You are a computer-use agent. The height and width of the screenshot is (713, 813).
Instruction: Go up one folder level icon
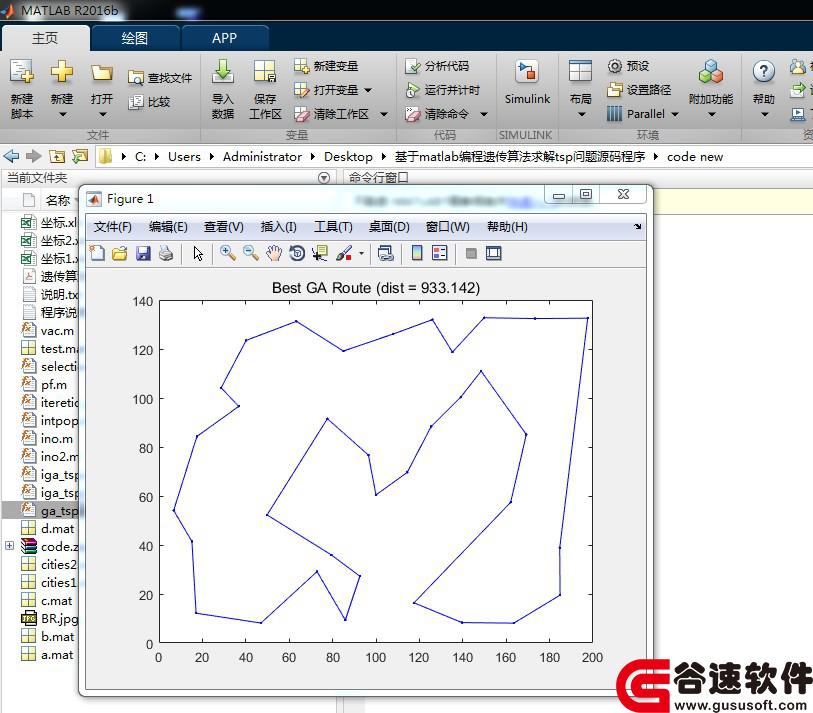pyautogui.click(x=57, y=156)
